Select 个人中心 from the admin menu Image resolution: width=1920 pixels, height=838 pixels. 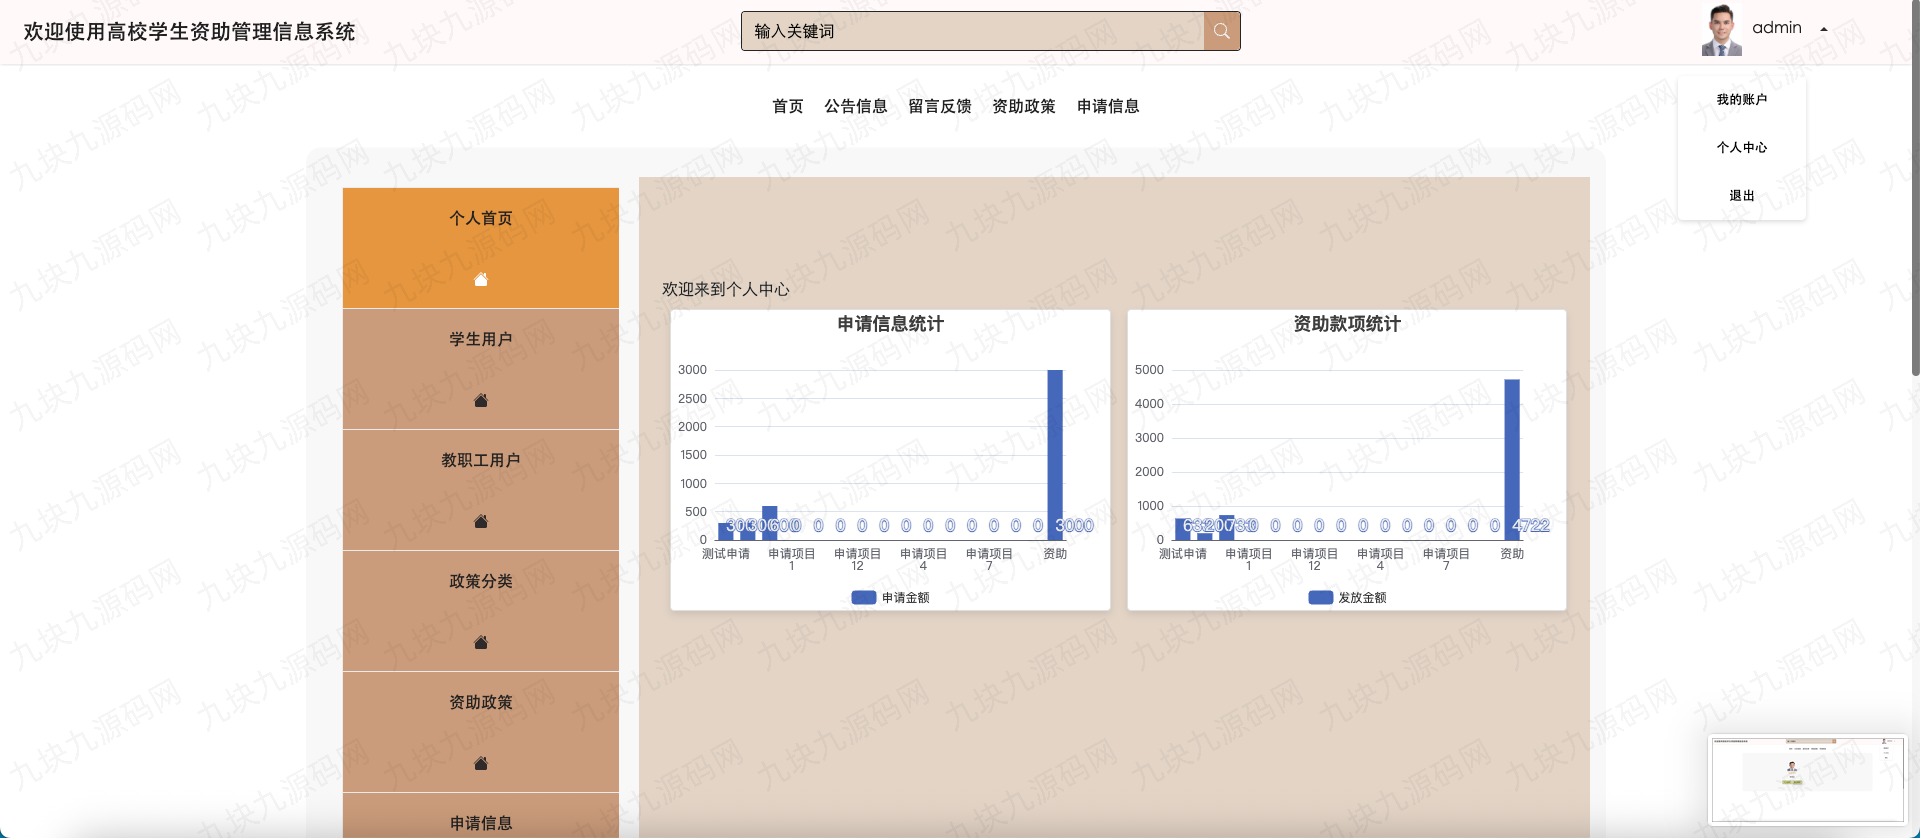(x=1742, y=147)
